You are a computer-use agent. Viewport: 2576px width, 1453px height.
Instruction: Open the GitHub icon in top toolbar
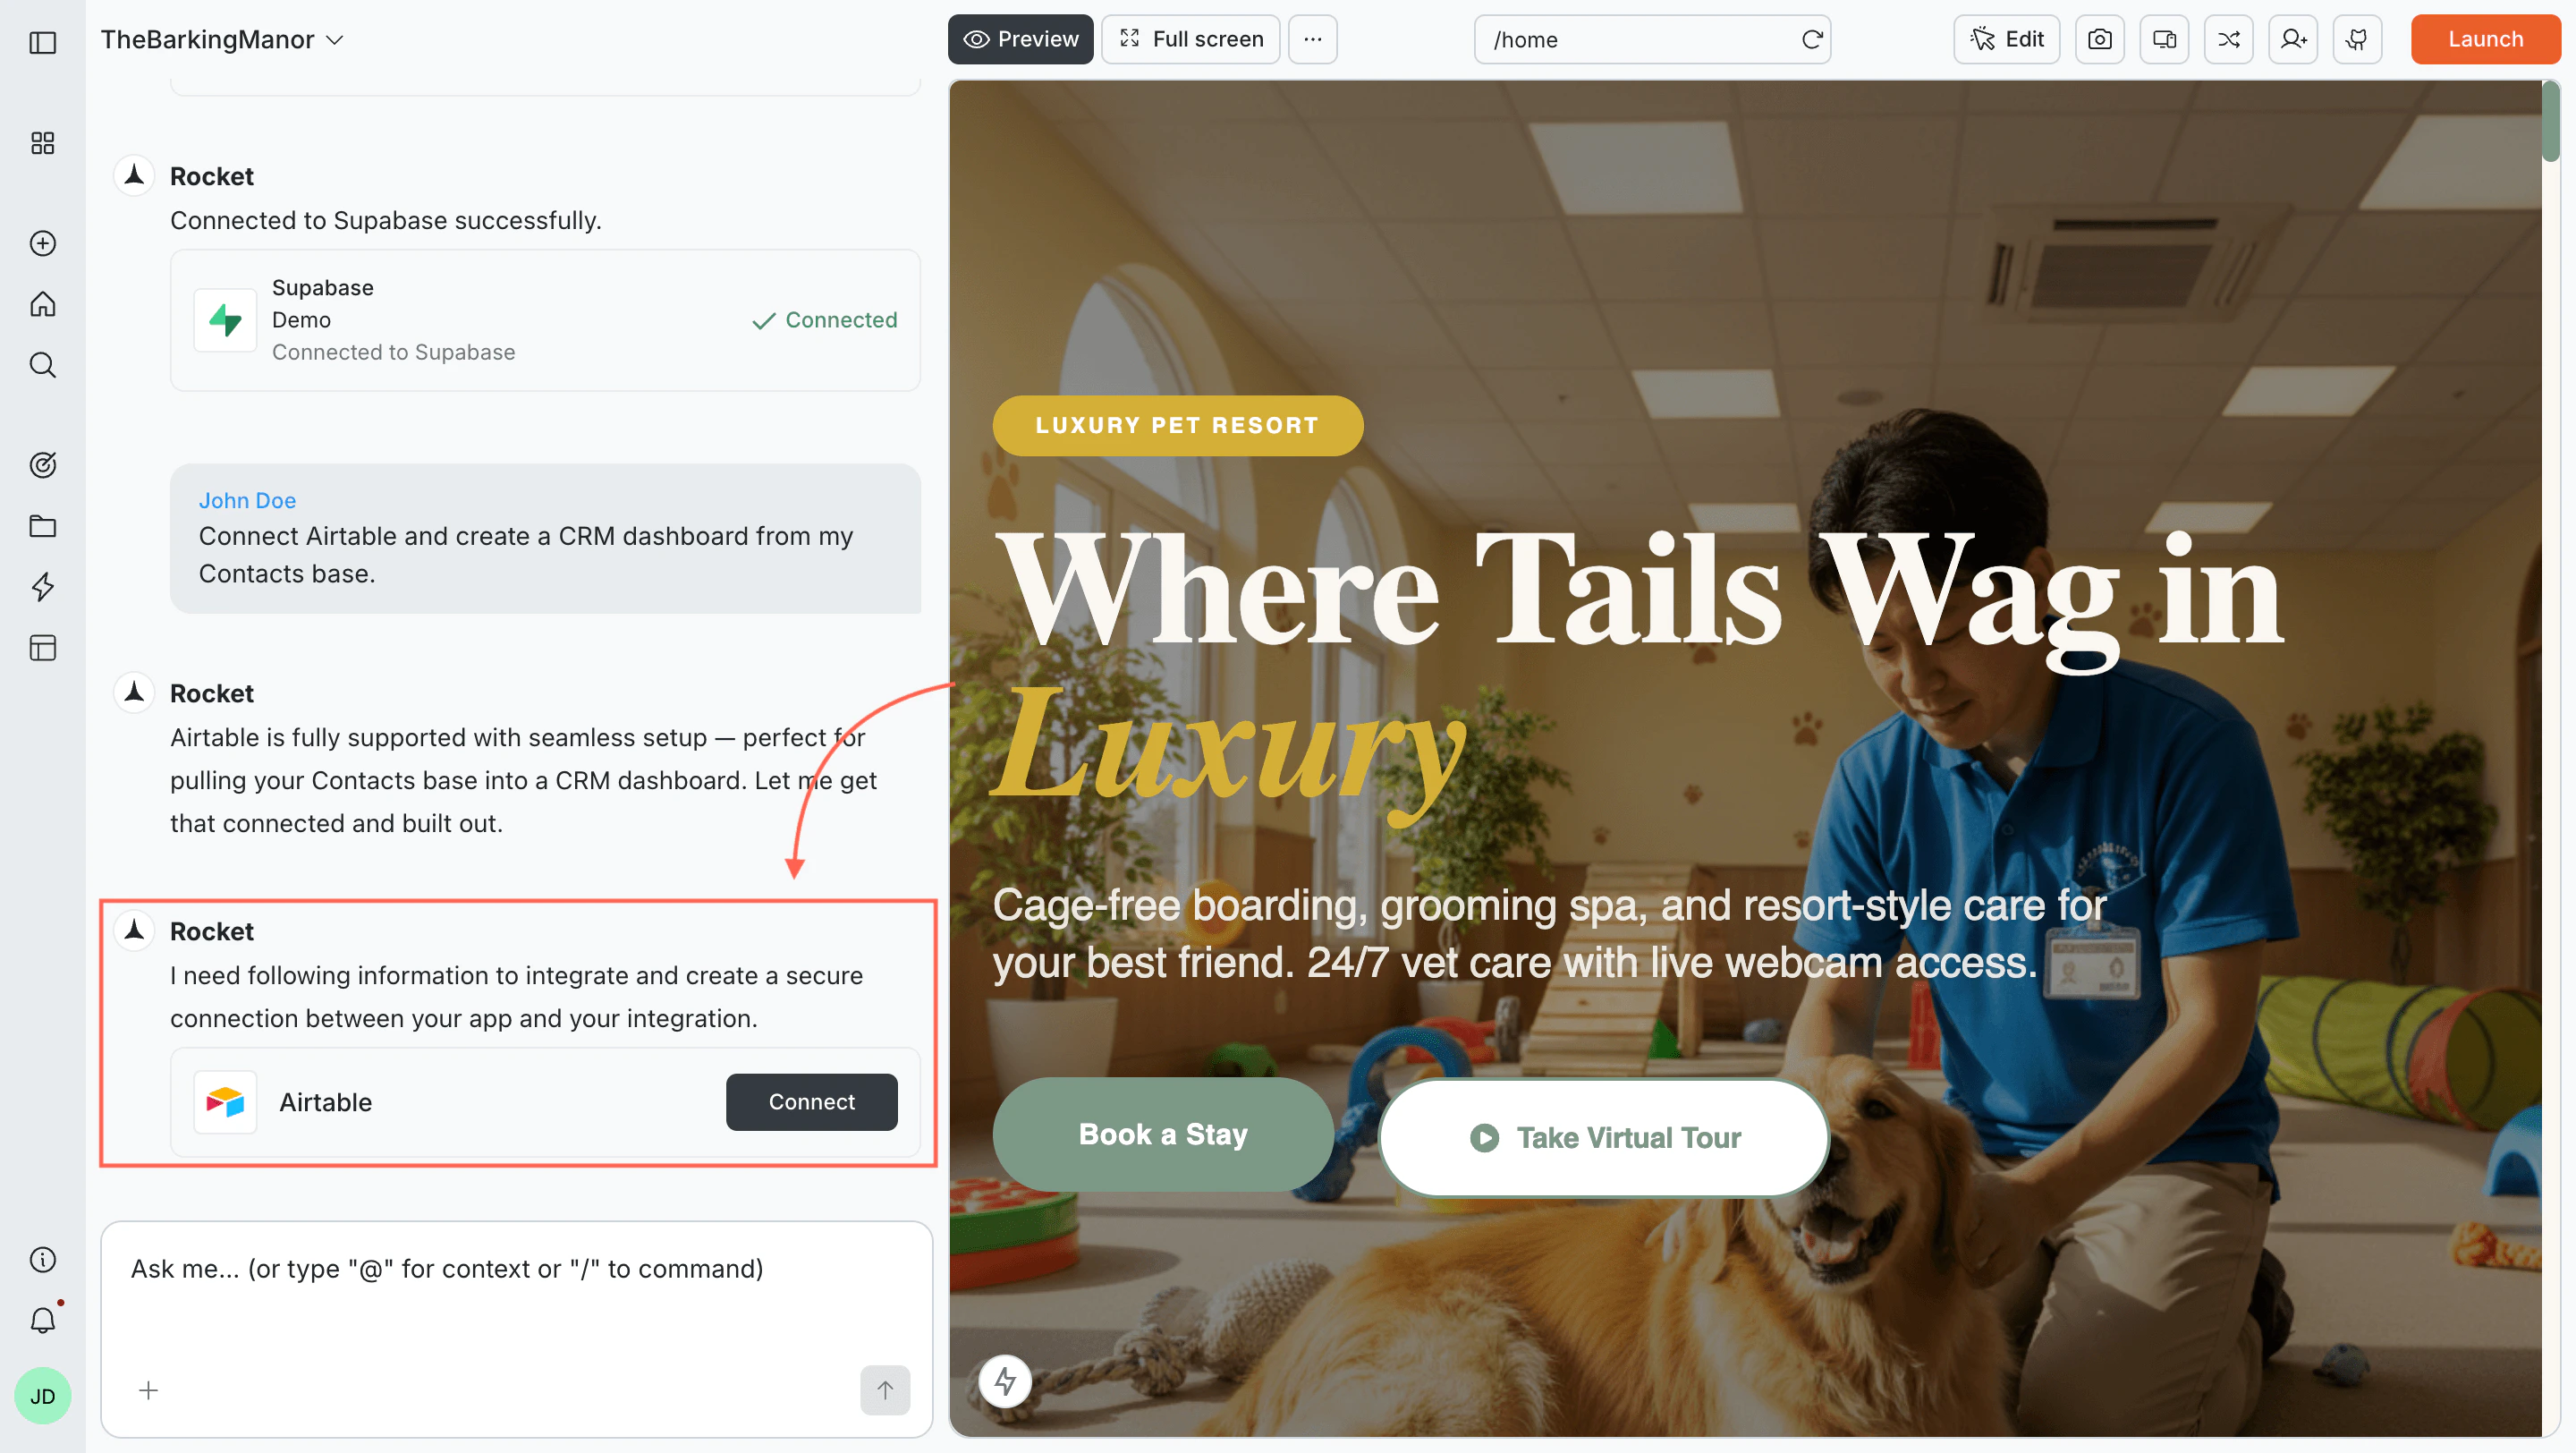pos(2357,39)
